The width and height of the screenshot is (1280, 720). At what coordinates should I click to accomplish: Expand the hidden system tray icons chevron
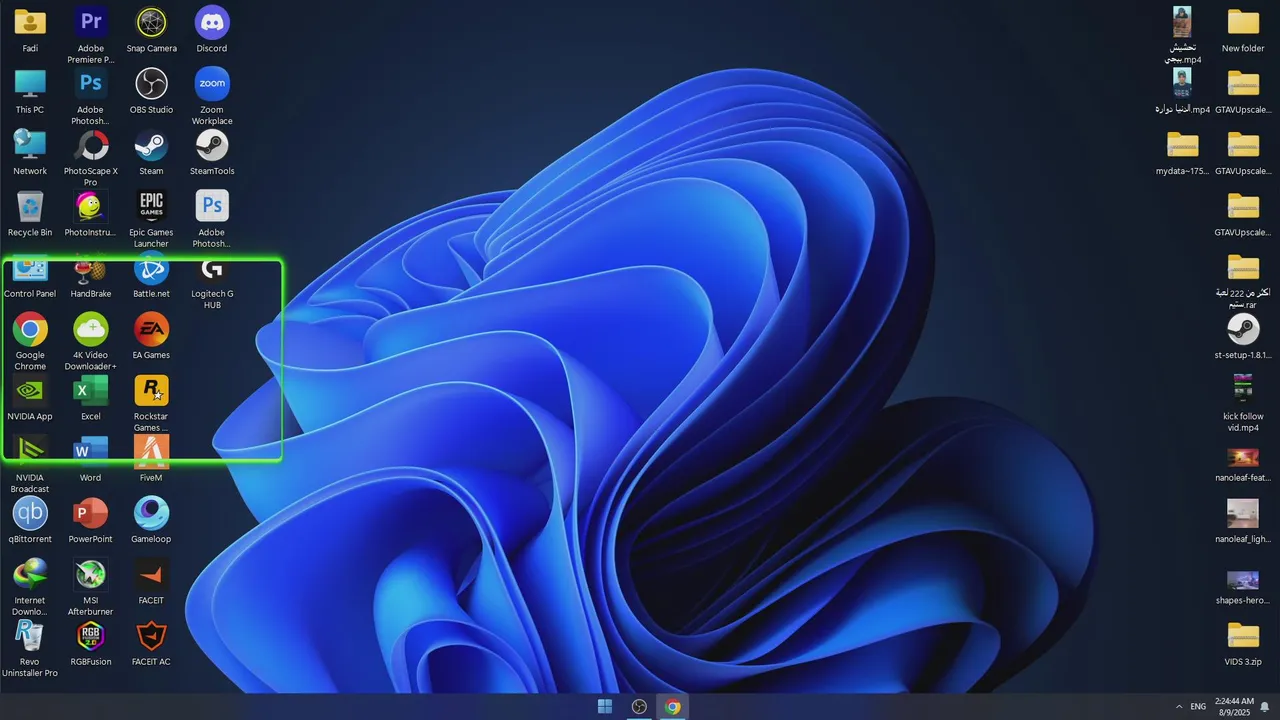tap(1178, 707)
